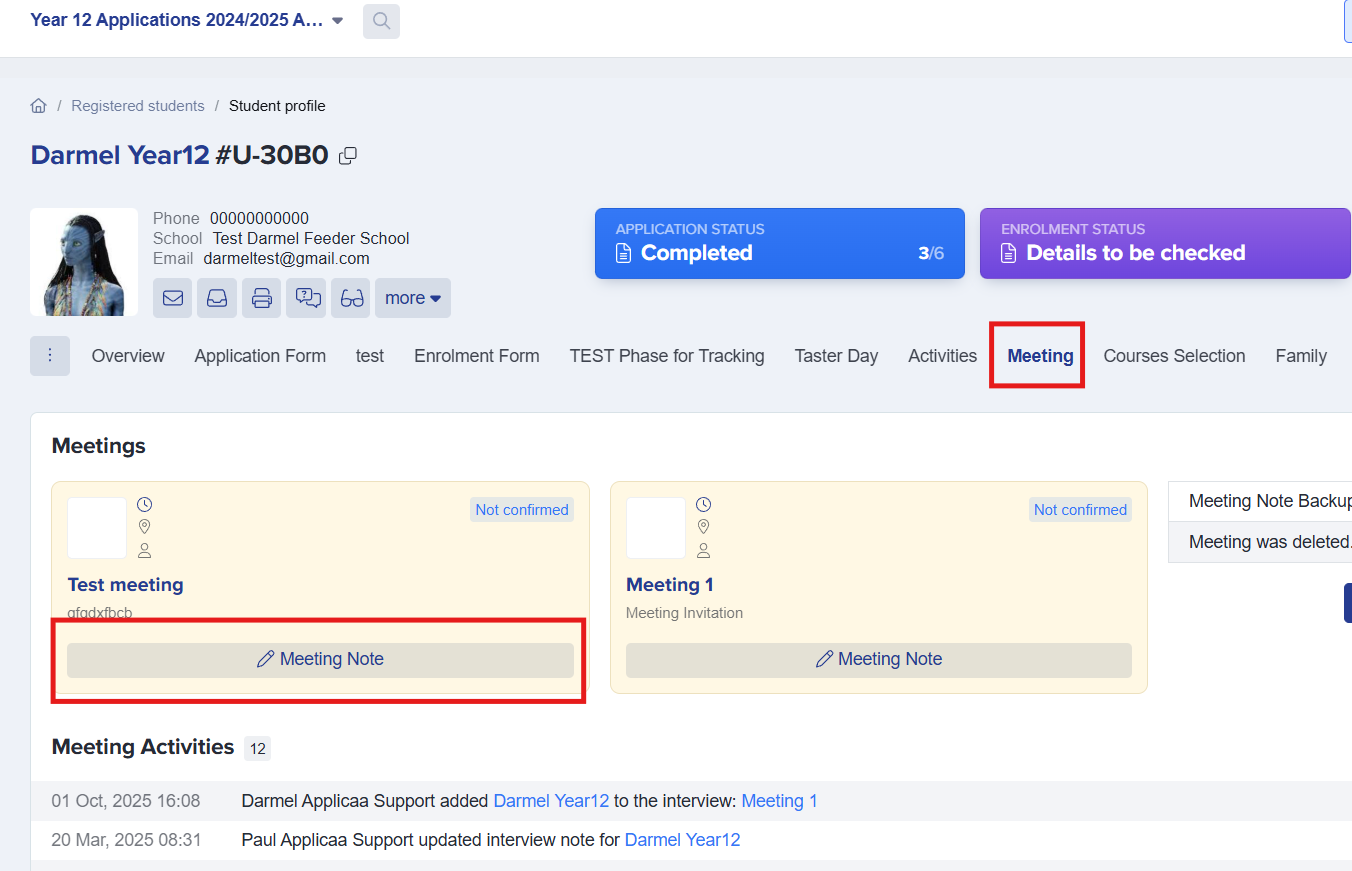Follow the Registered students breadcrumb link
Image resolution: width=1352 pixels, height=871 pixels.
tap(138, 106)
